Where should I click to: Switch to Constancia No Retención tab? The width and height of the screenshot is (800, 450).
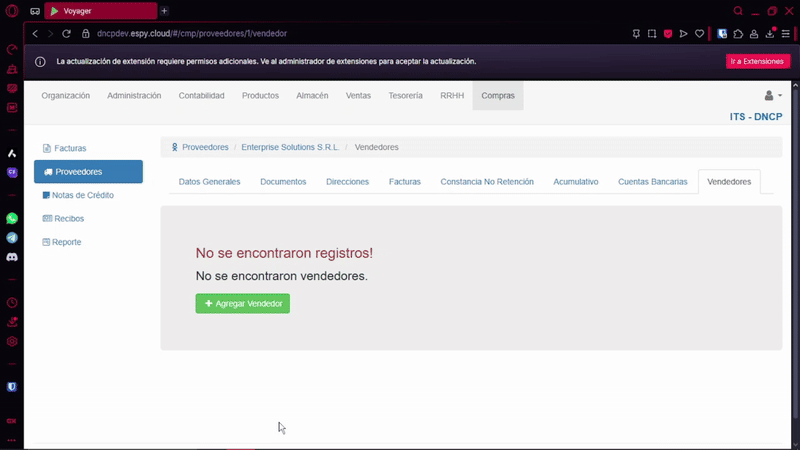pos(487,182)
